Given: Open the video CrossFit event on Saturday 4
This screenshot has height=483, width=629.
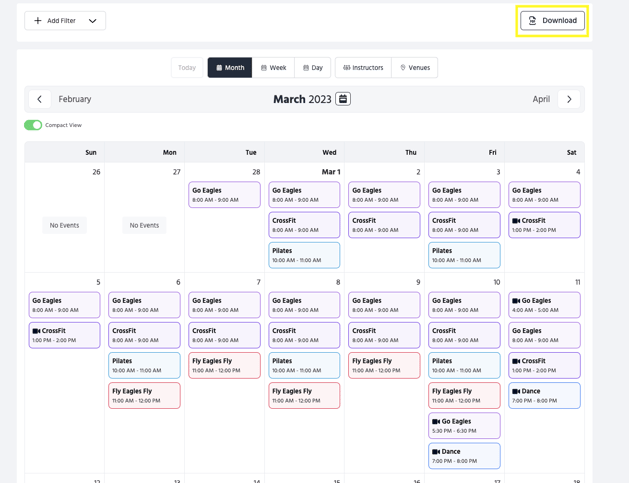Looking at the screenshot, I should tap(544, 225).
